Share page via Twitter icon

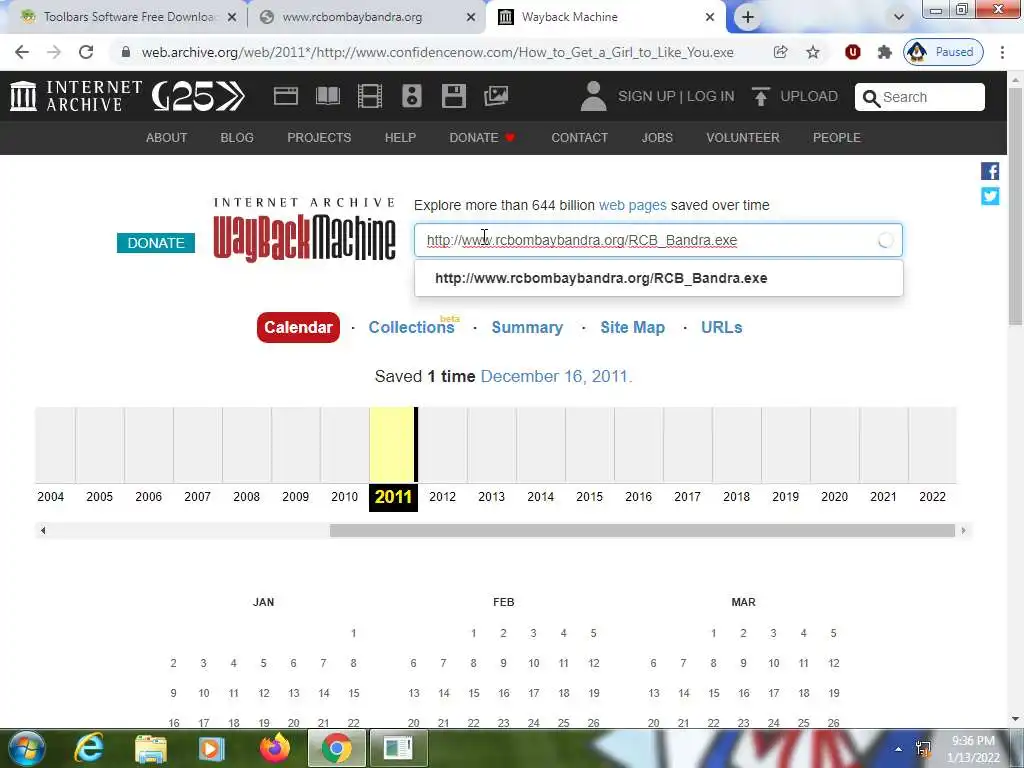(989, 196)
